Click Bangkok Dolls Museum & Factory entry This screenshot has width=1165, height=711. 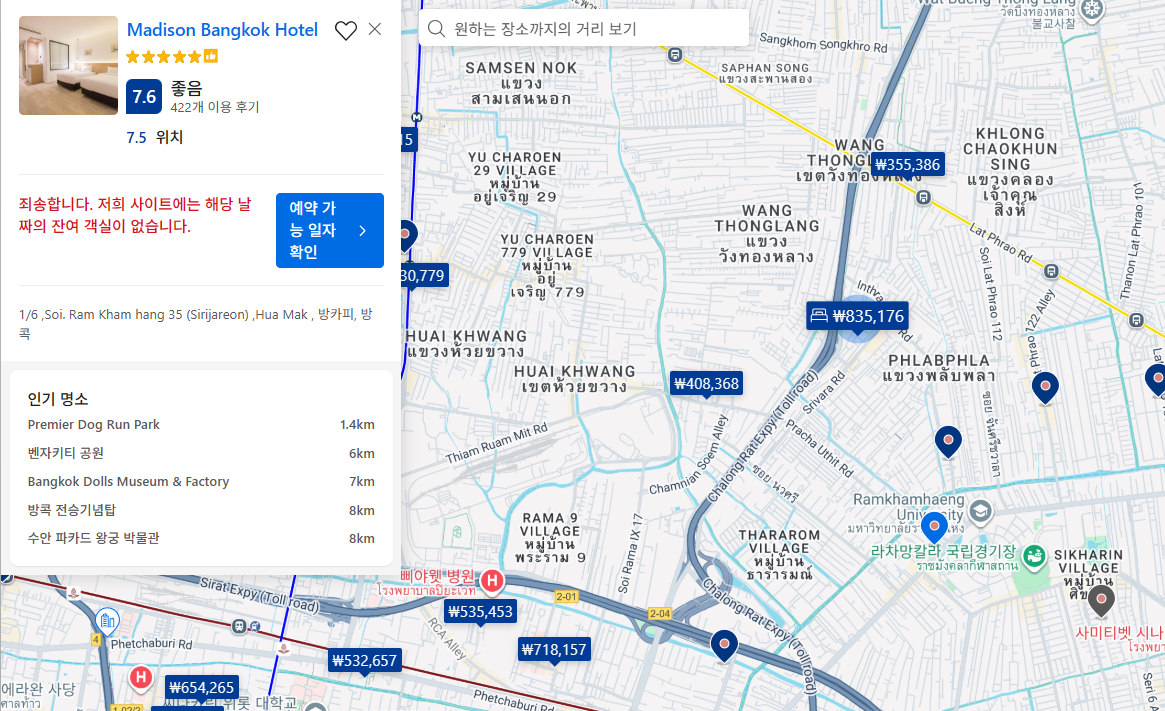tap(128, 482)
